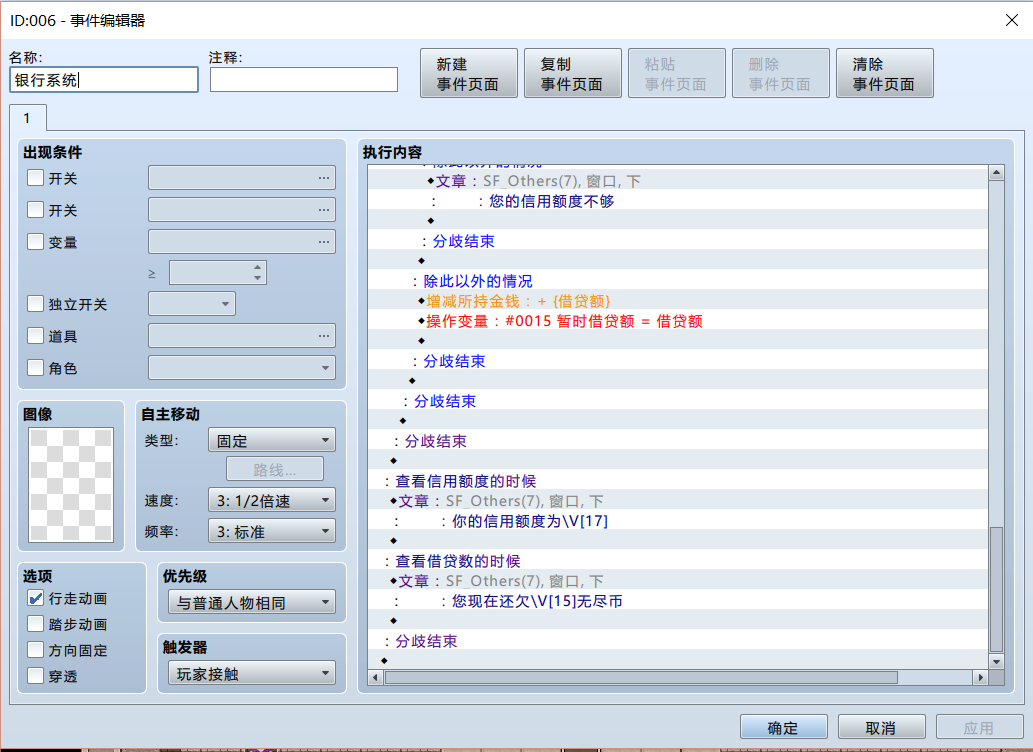Select the 查看信用额度的时候 branch line
This screenshot has height=752, width=1033.
tap(678, 481)
